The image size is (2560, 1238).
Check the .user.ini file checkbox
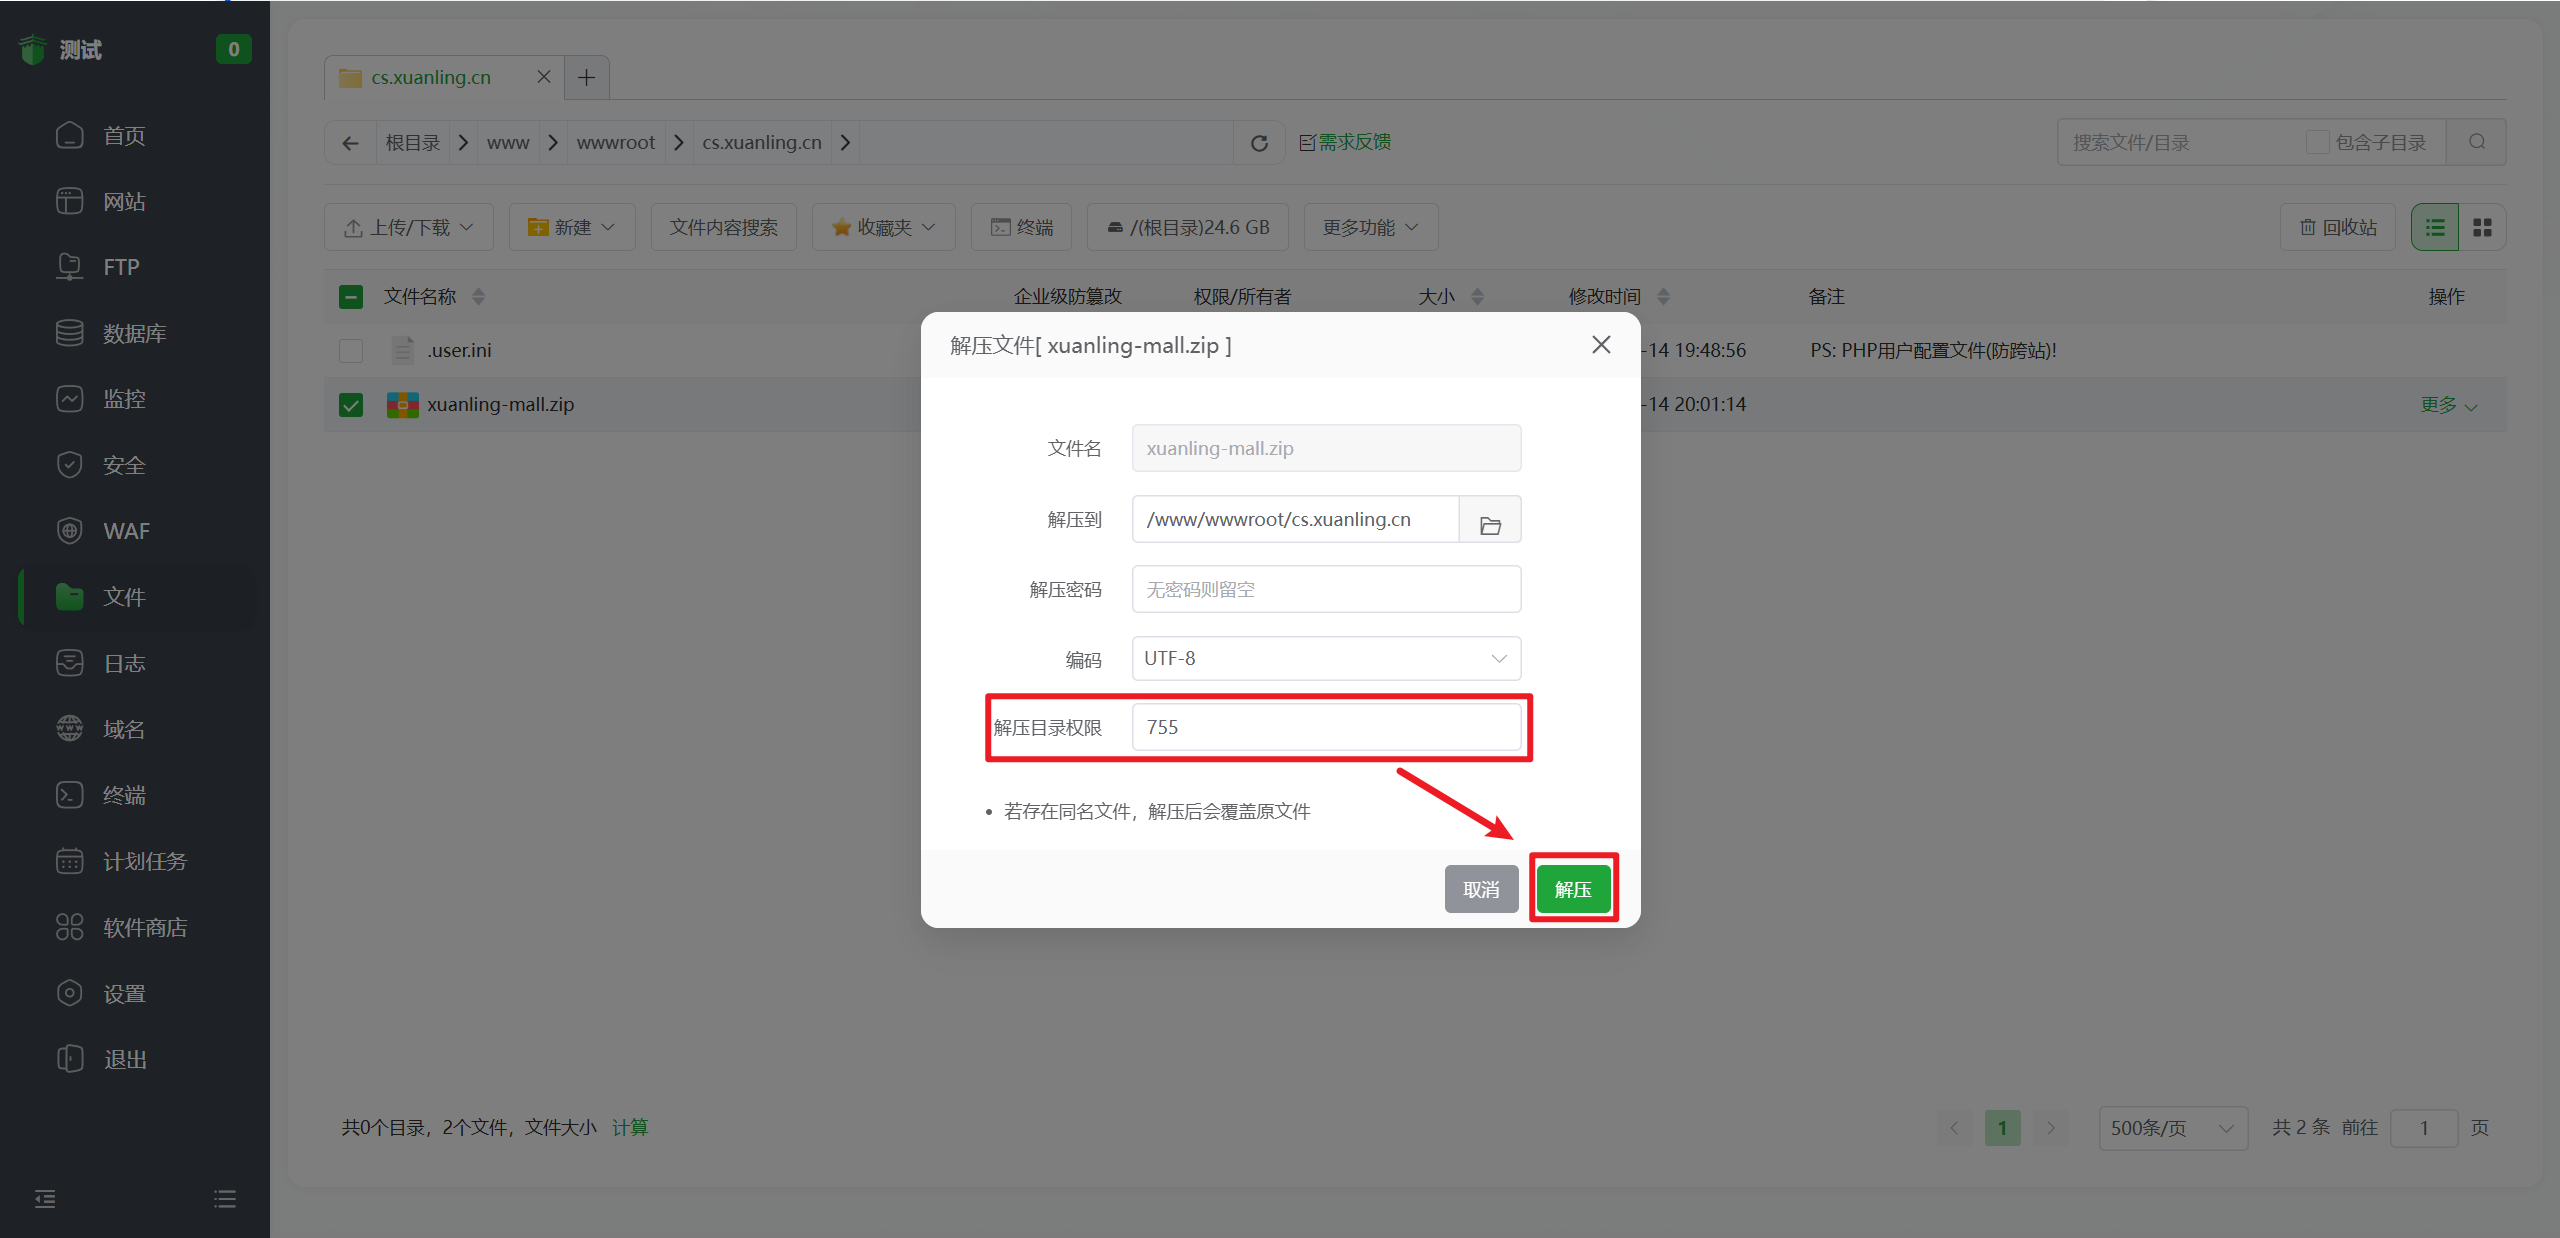pos(351,350)
